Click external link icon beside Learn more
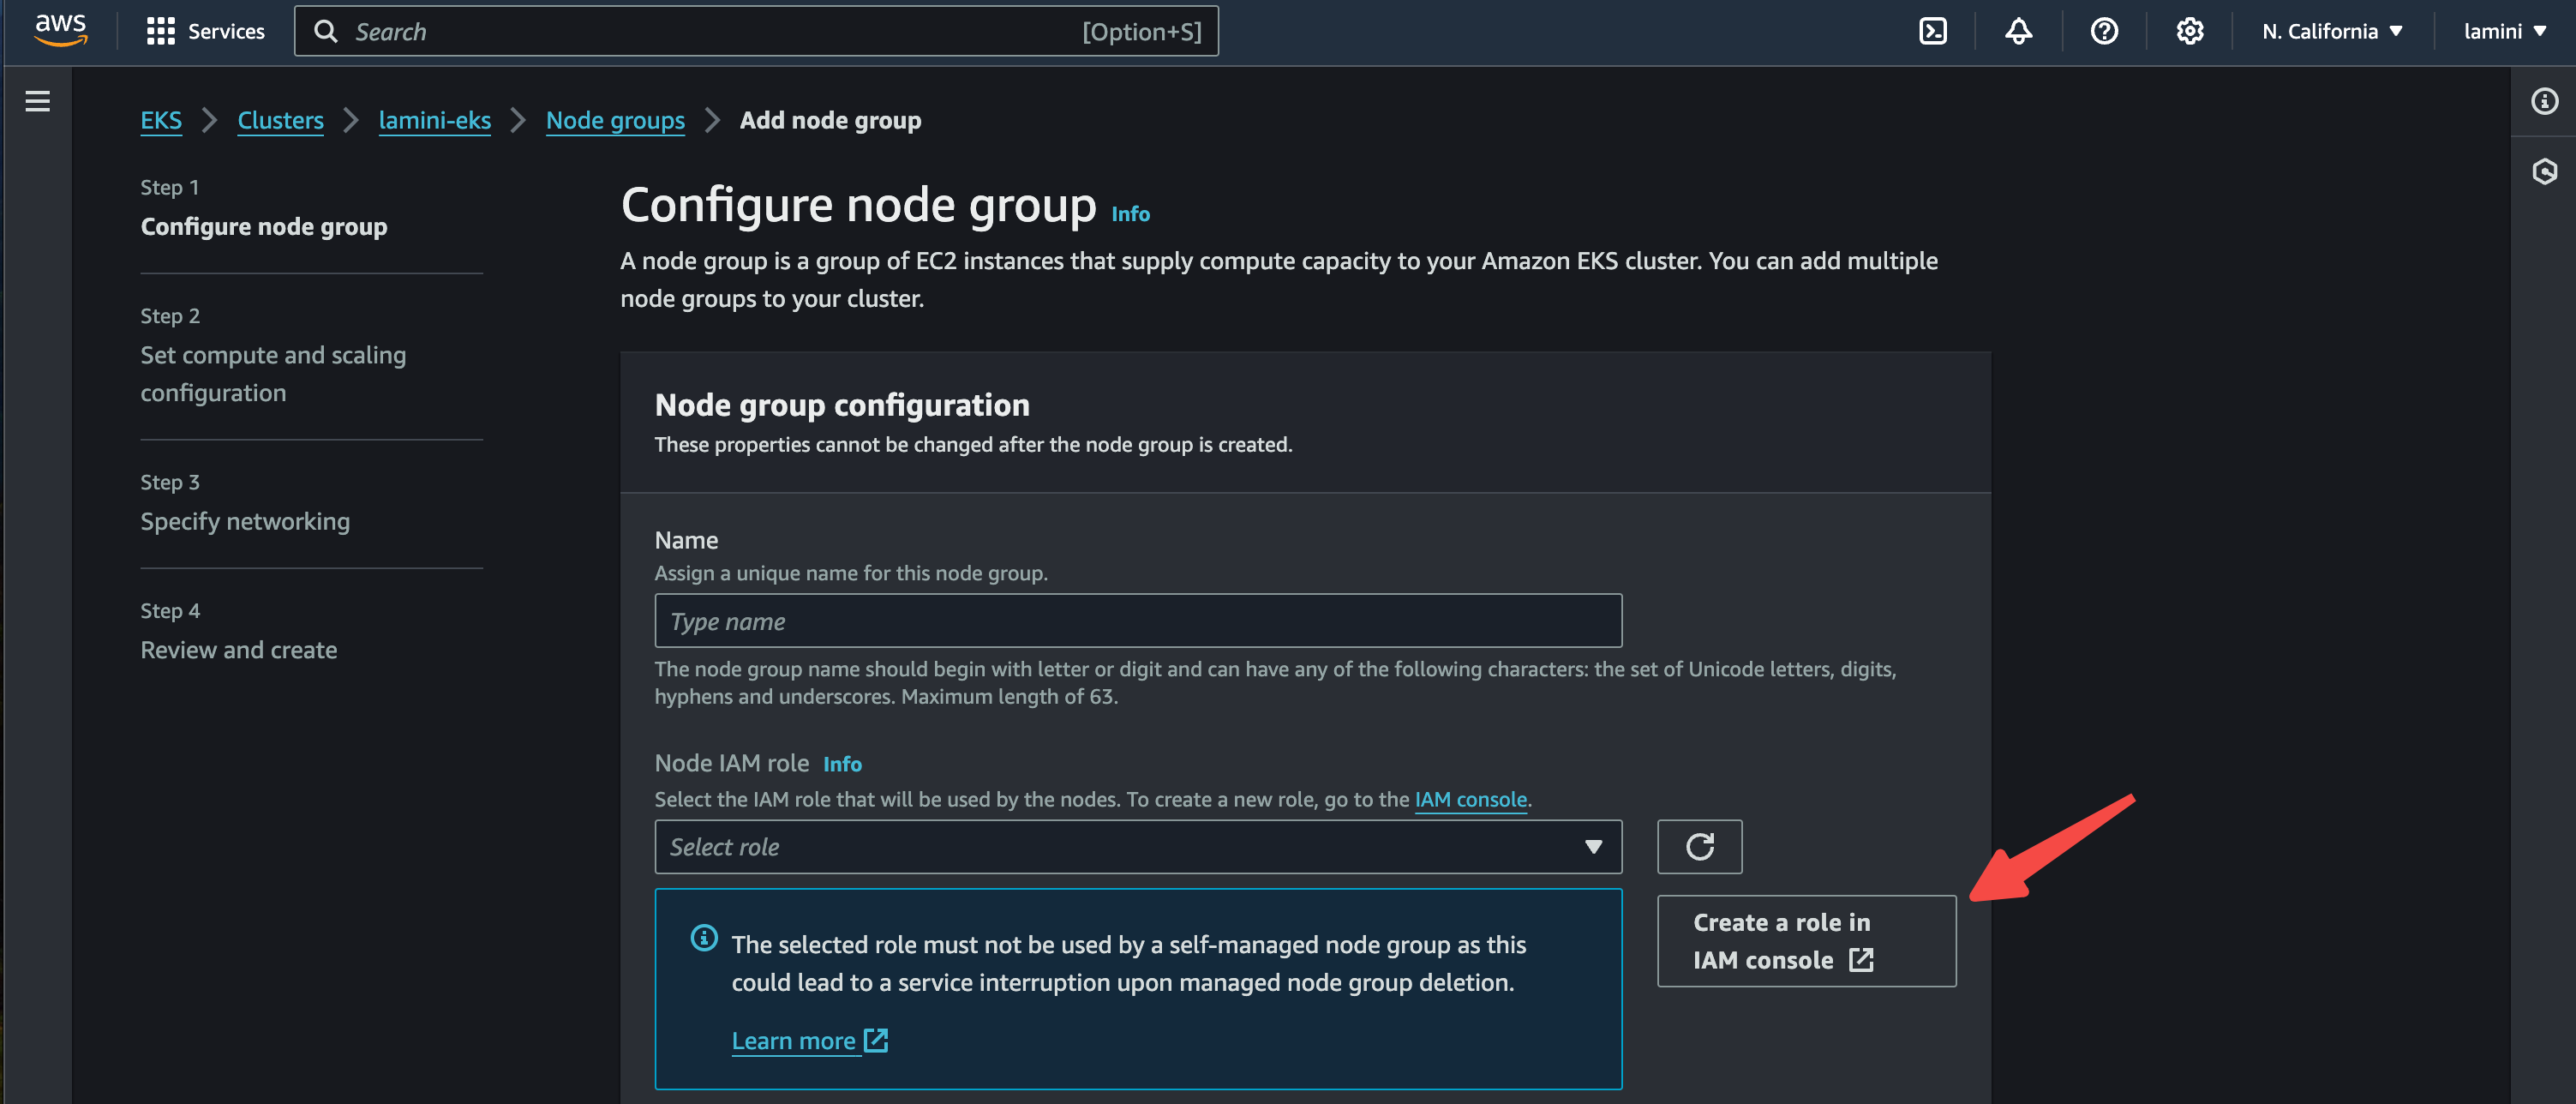The height and width of the screenshot is (1104, 2576). 876,1040
